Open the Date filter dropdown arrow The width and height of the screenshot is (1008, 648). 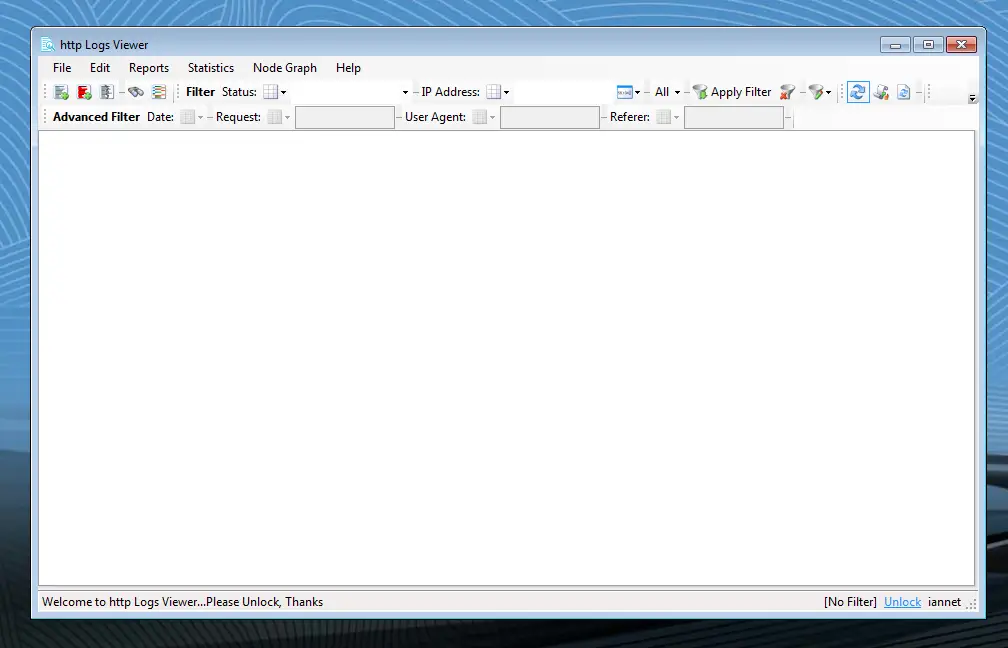coord(199,117)
